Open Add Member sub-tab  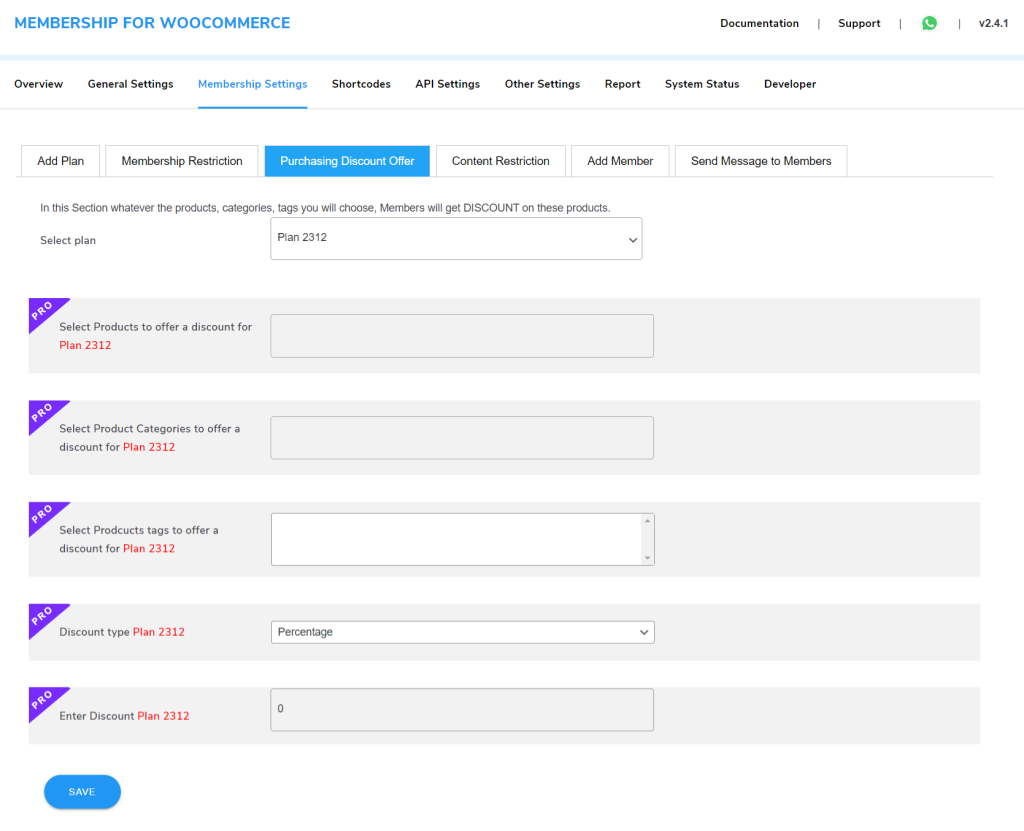620,161
